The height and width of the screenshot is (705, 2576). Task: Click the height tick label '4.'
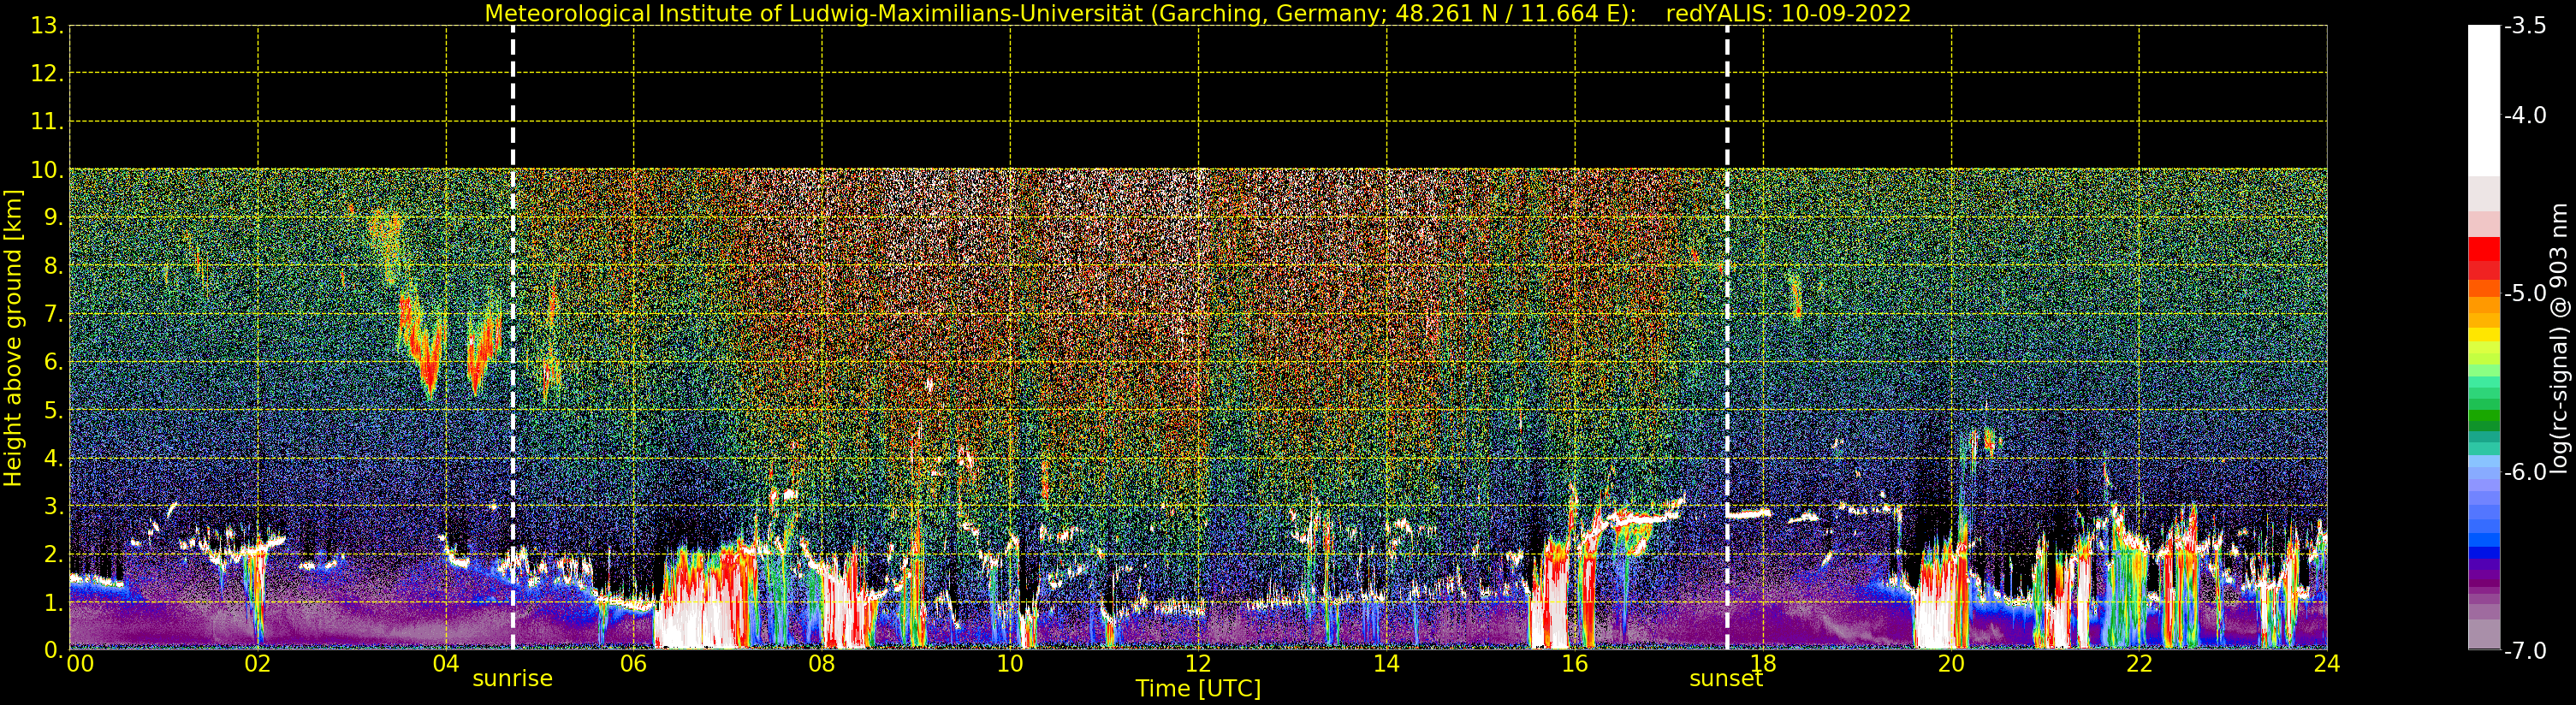coord(54,458)
